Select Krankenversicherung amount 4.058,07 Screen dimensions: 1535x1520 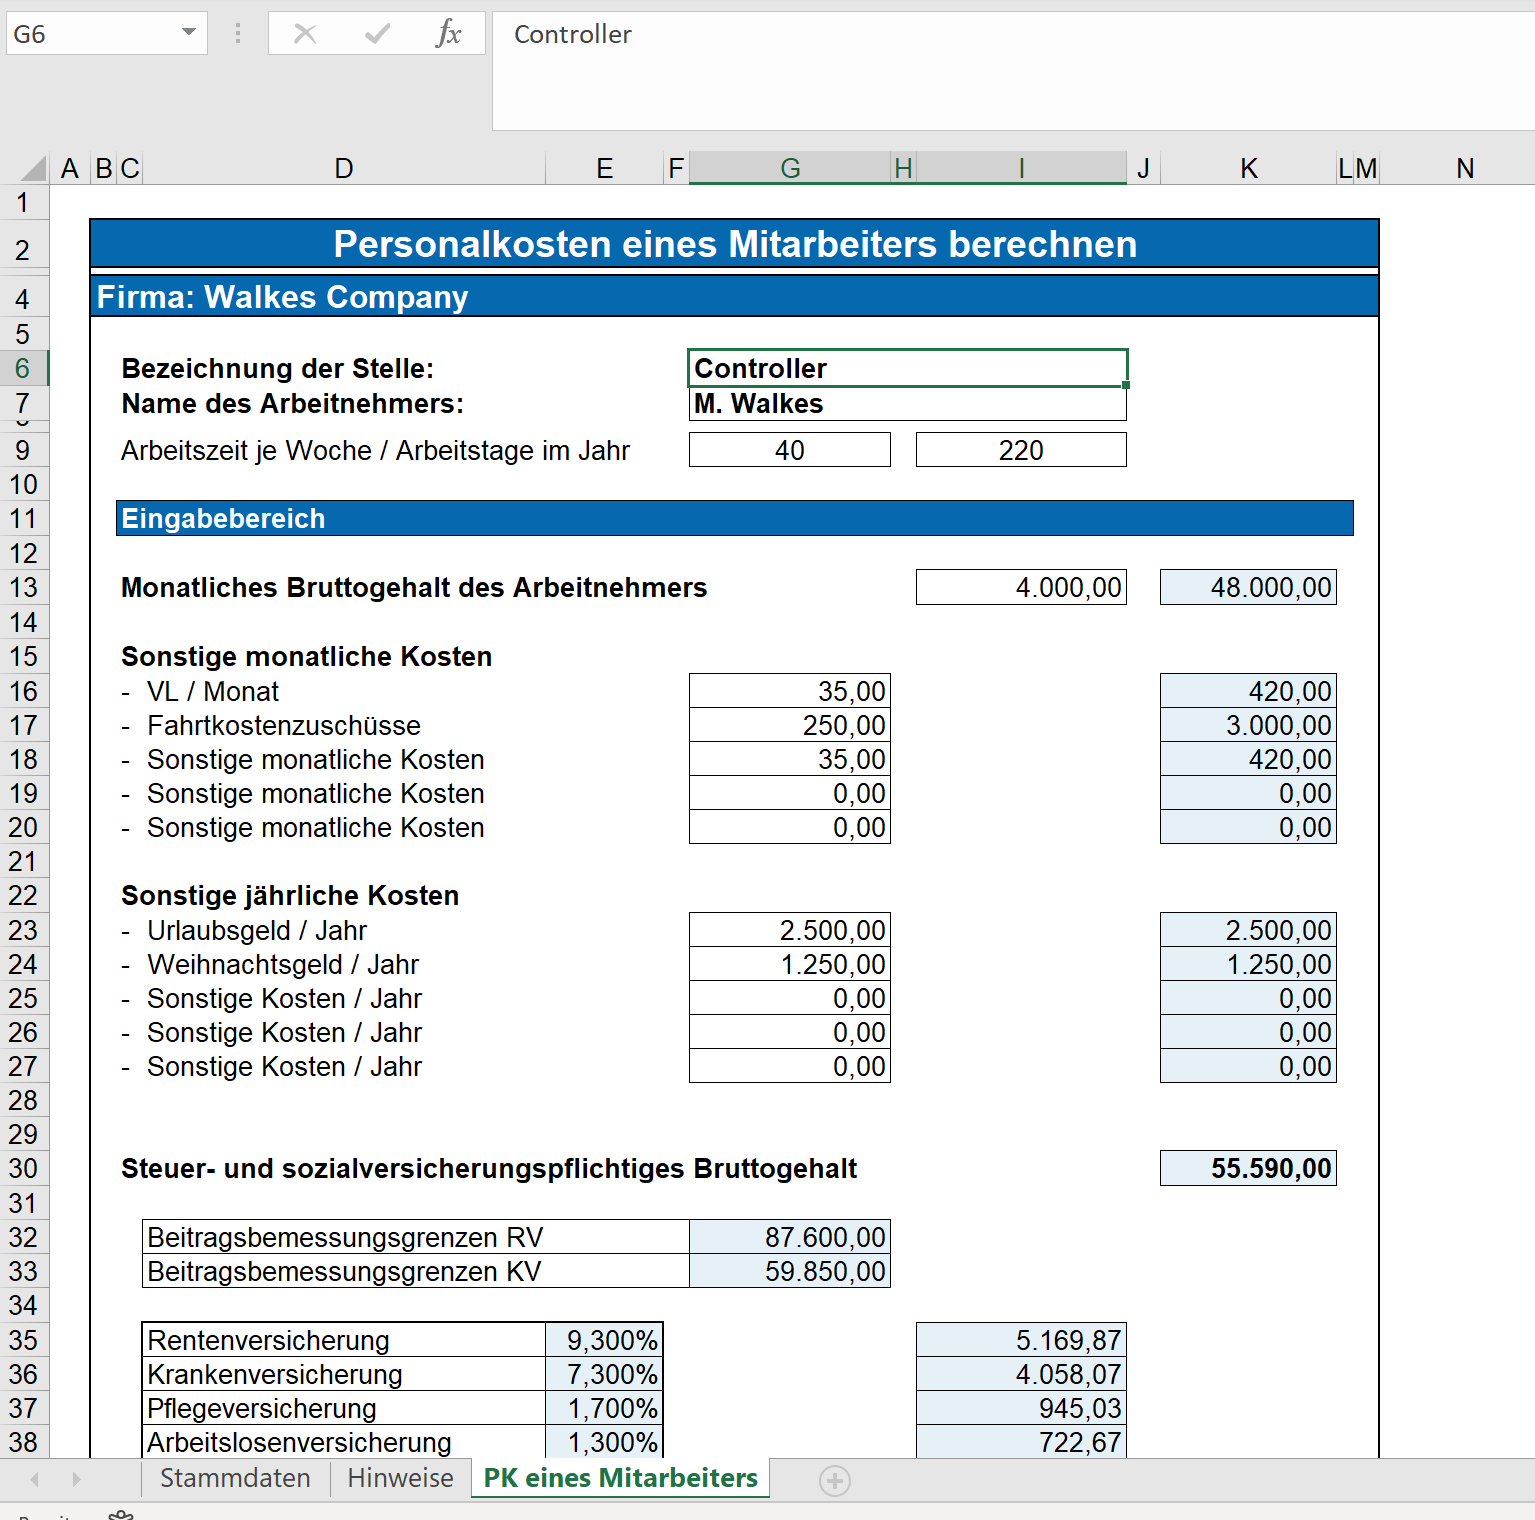coord(1021,1374)
